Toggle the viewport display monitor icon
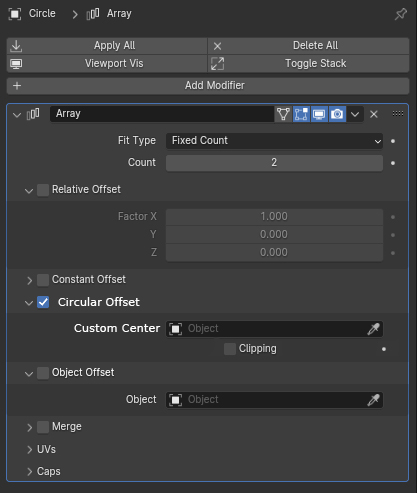Image resolution: width=417 pixels, height=493 pixels. click(319, 114)
